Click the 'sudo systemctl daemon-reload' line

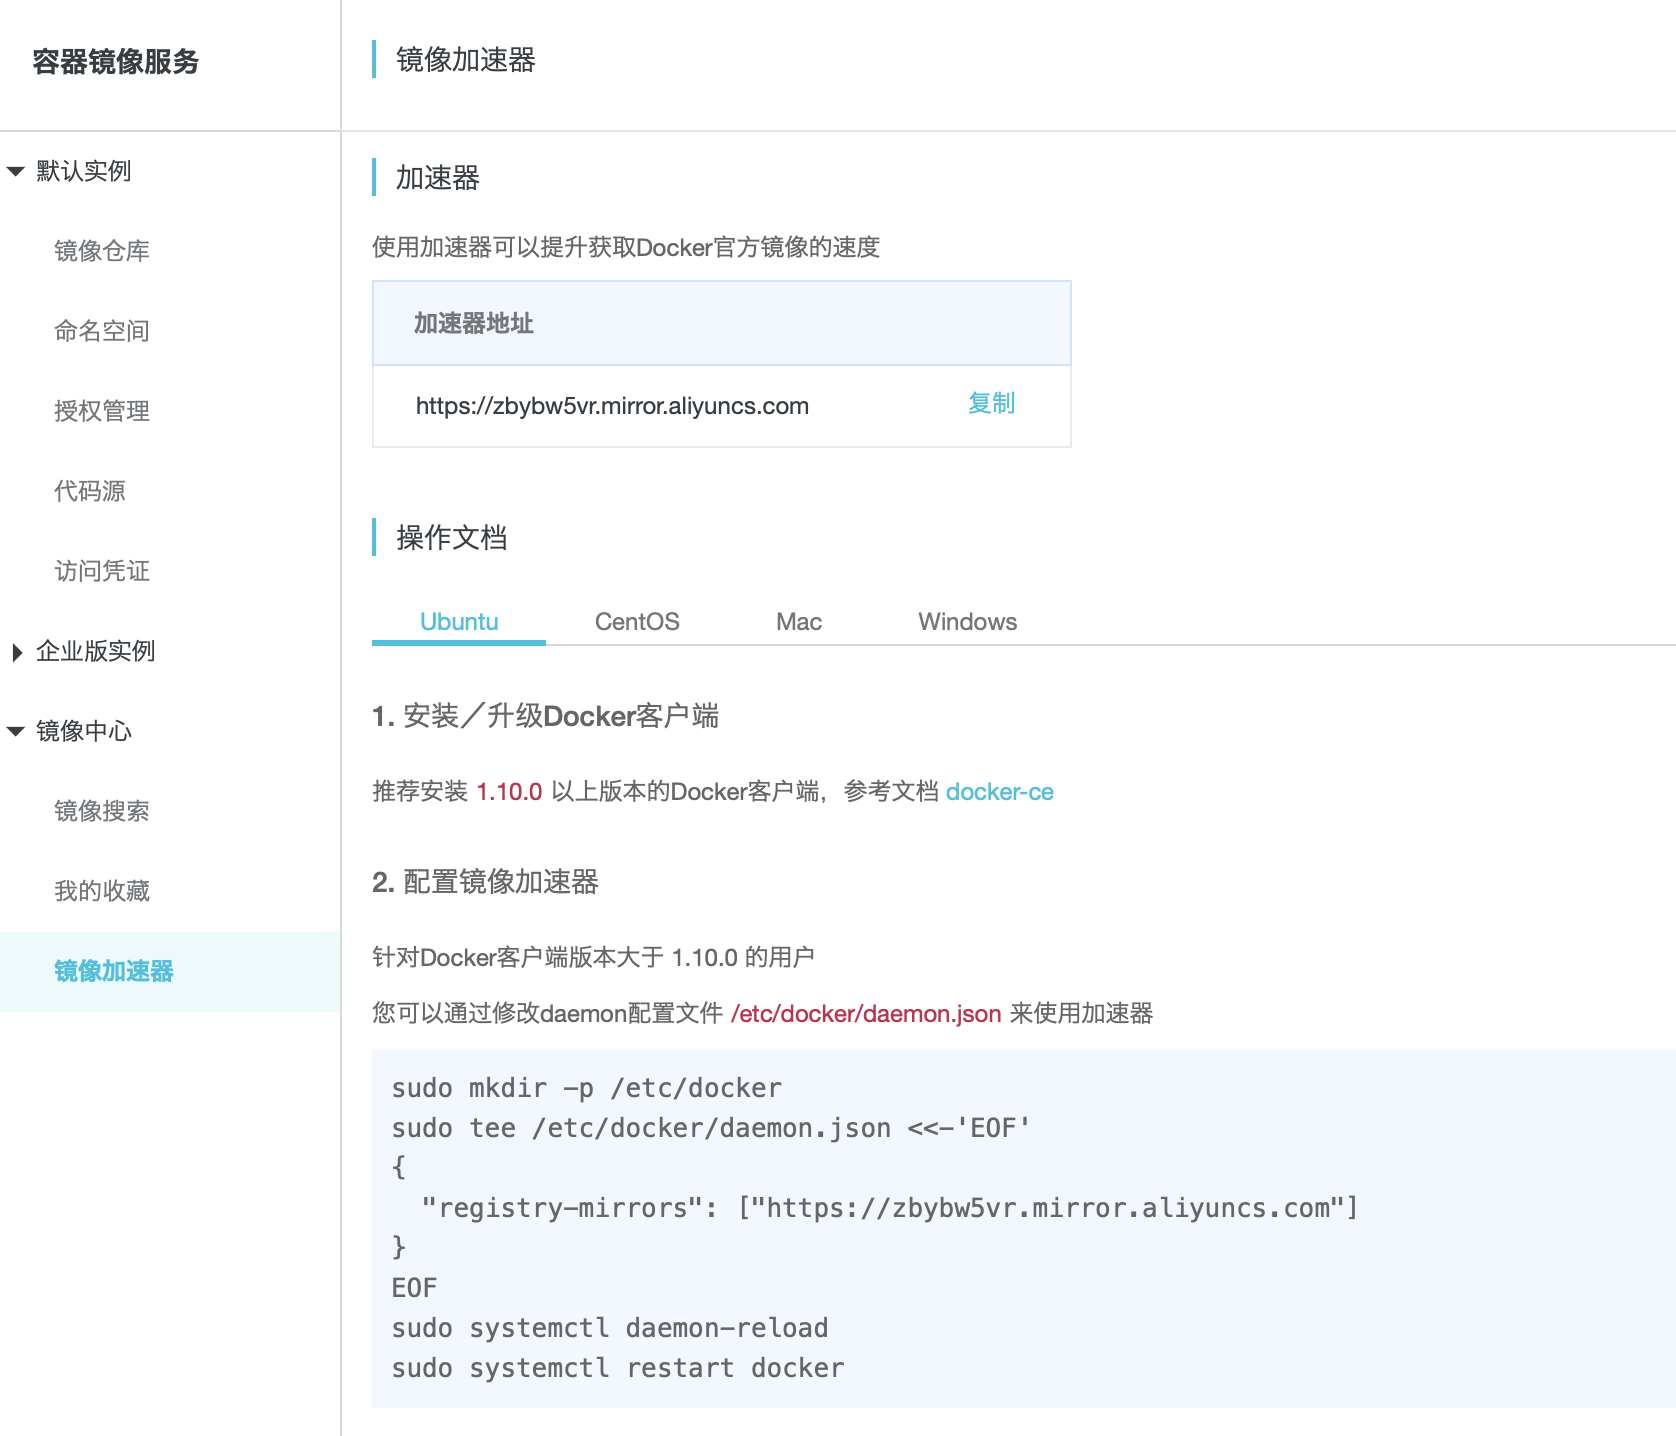[610, 1328]
